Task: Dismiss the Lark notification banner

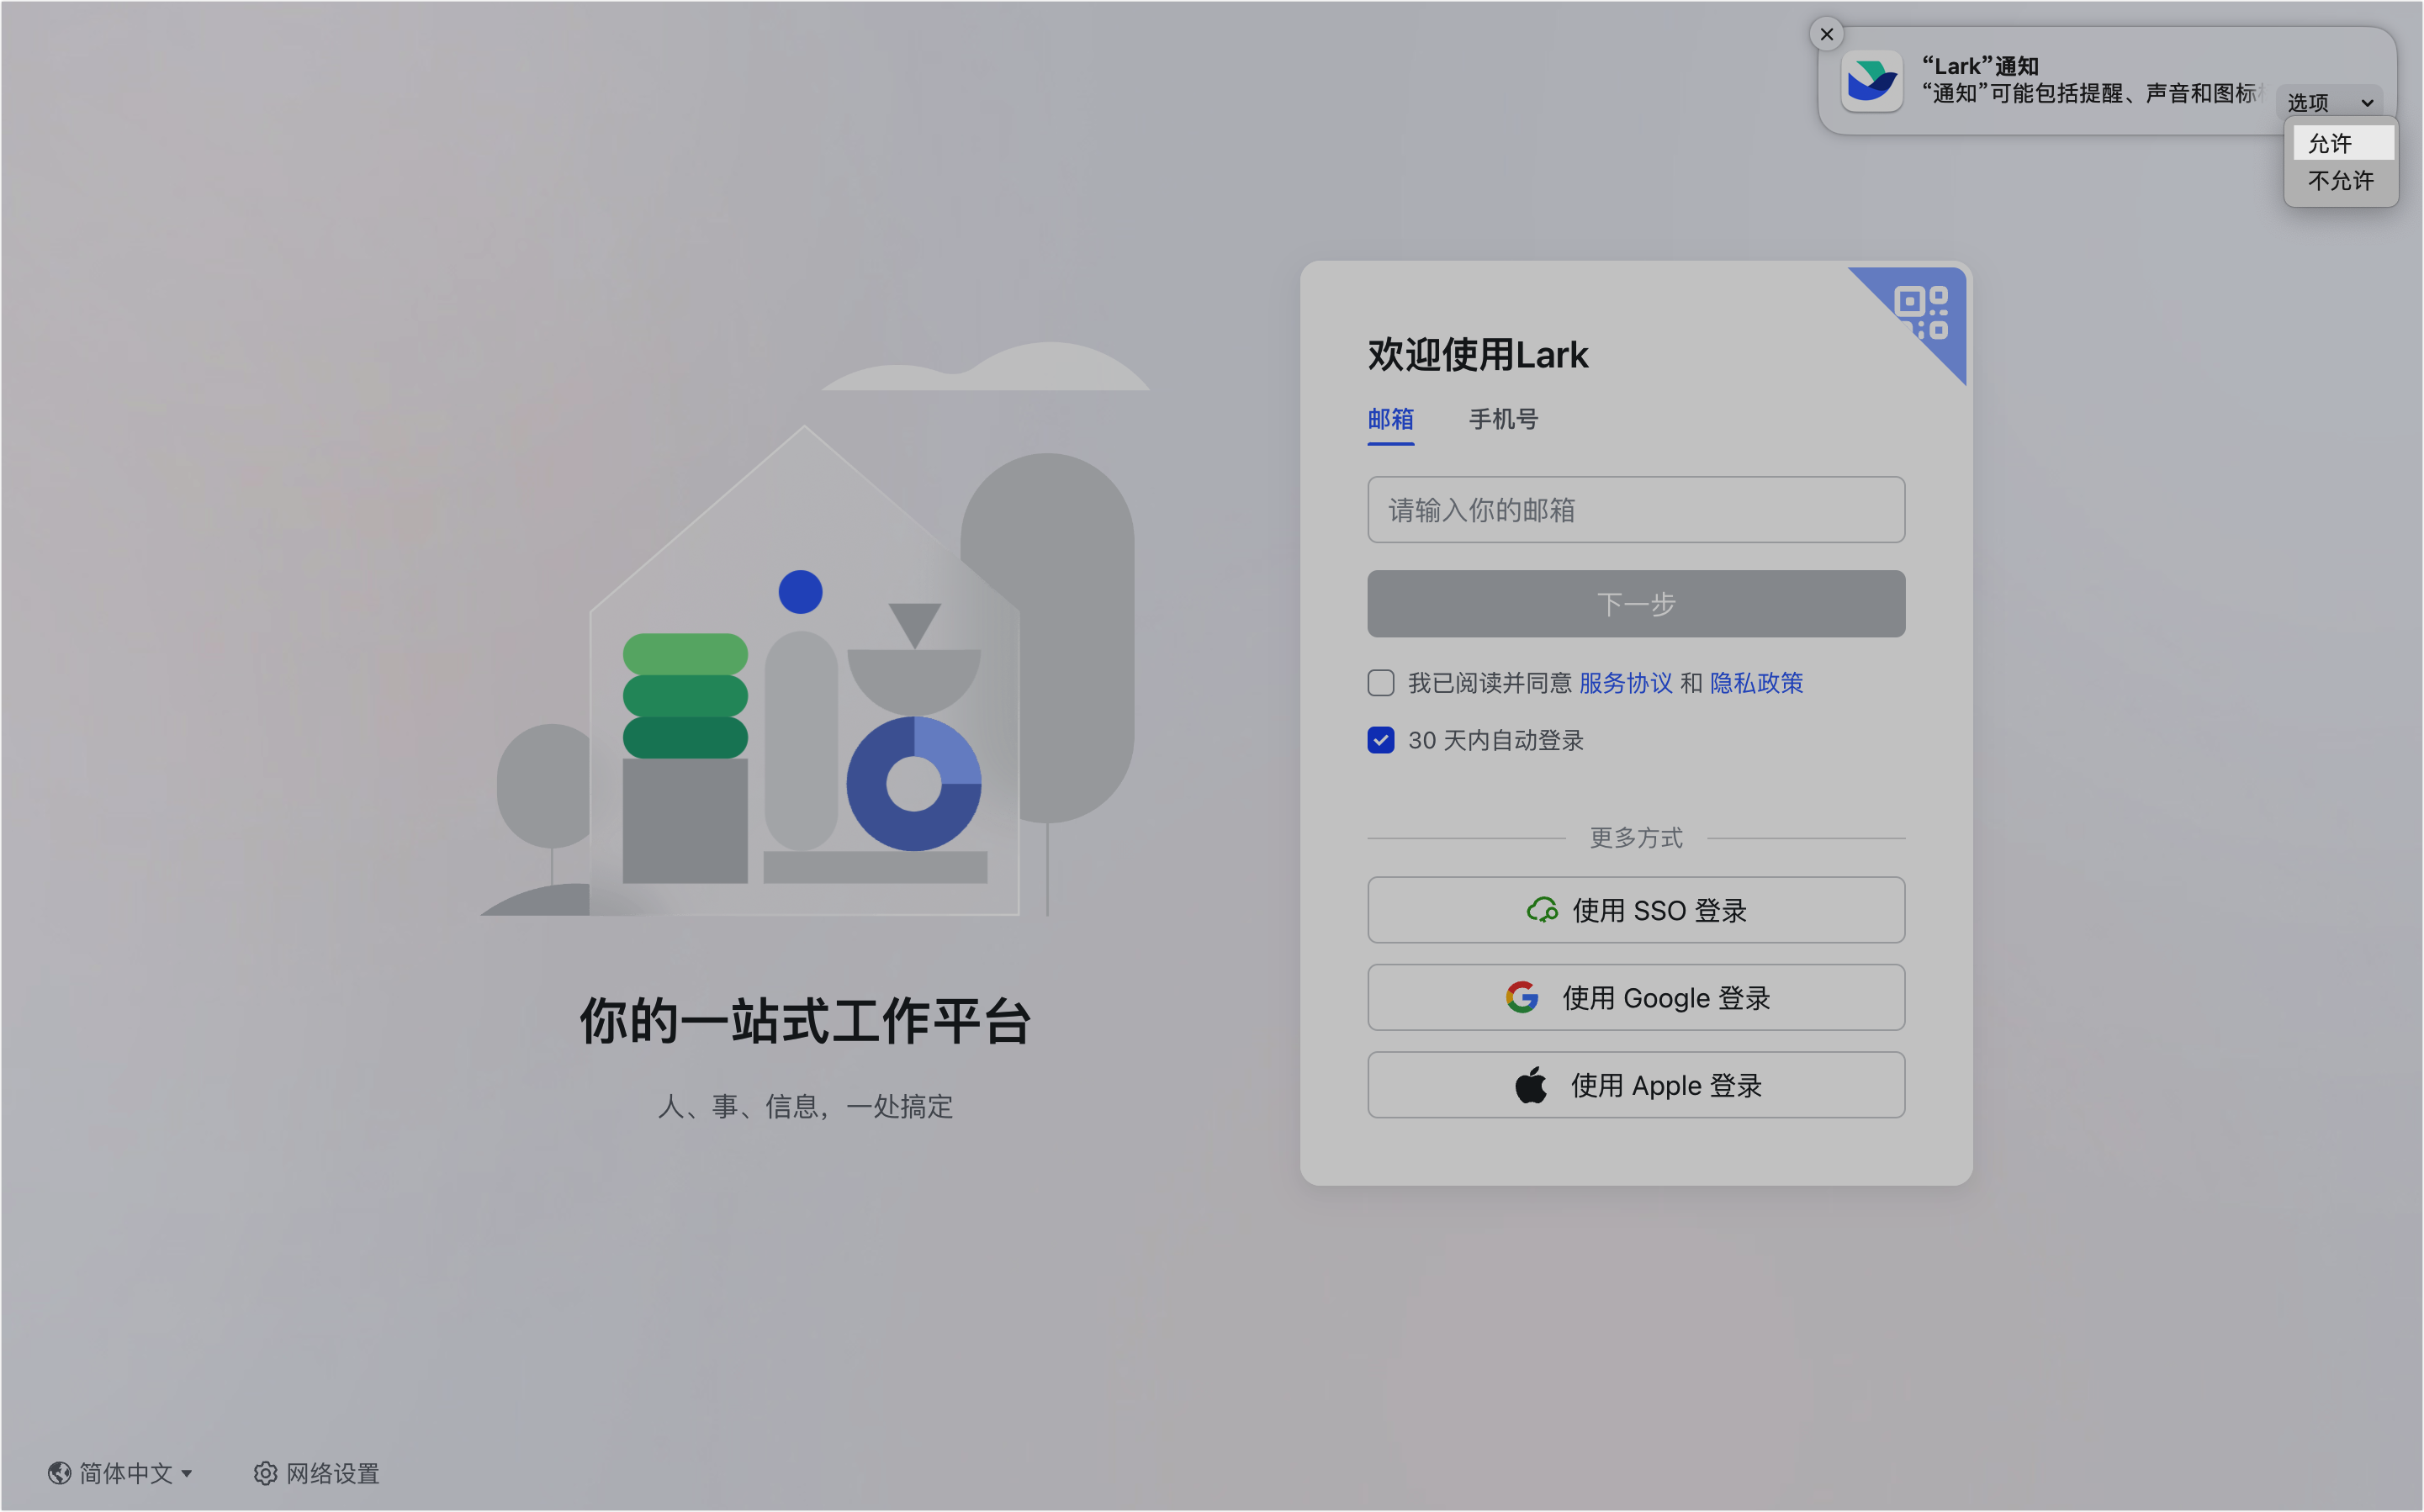Action: tap(1827, 34)
